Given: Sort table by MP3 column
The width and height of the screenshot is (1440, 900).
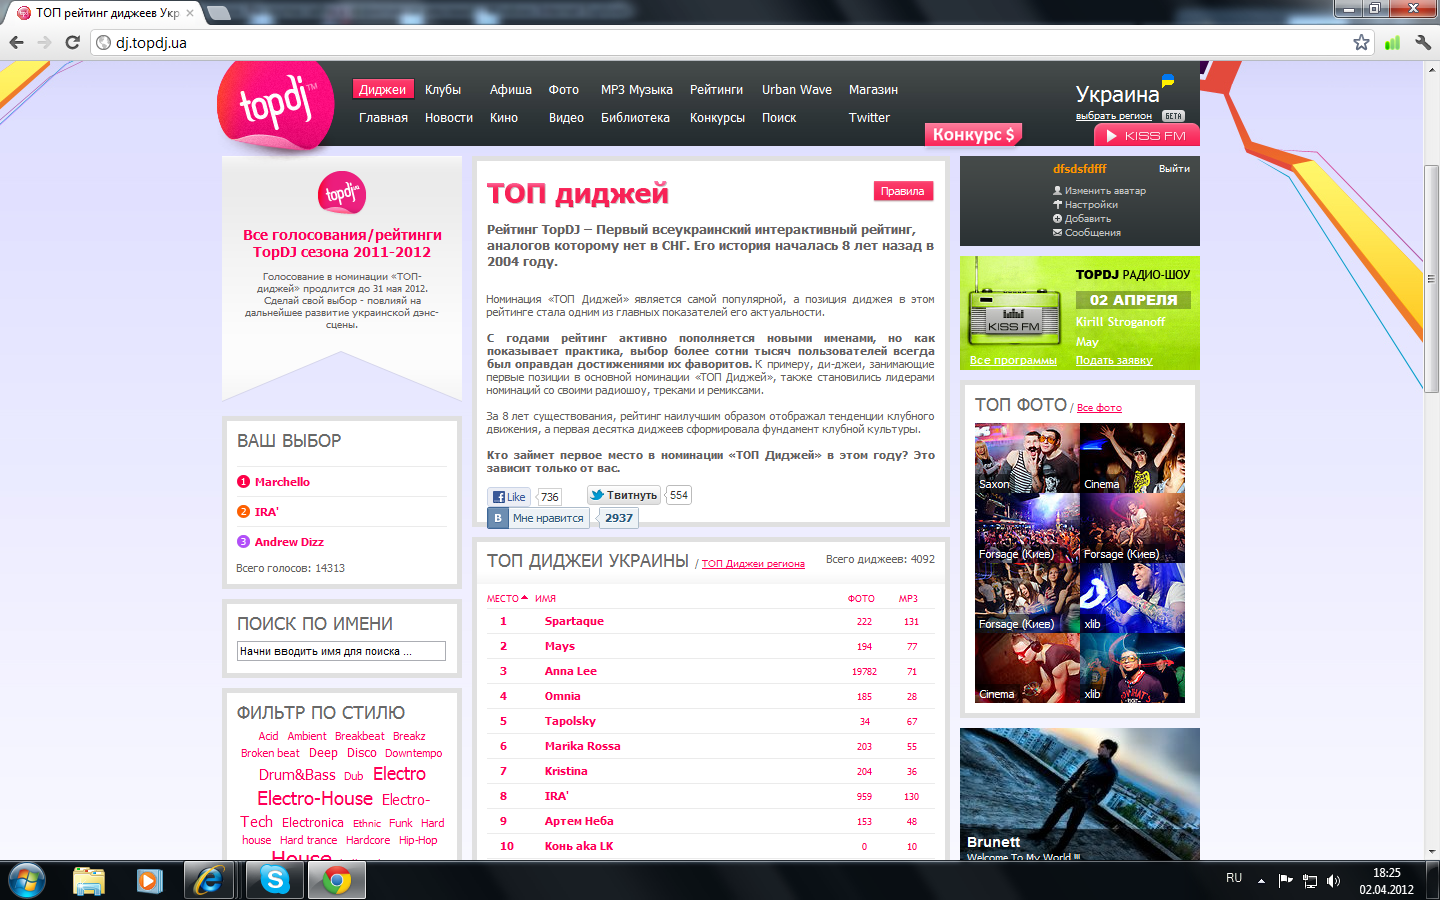Looking at the screenshot, I should click(x=908, y=599).
